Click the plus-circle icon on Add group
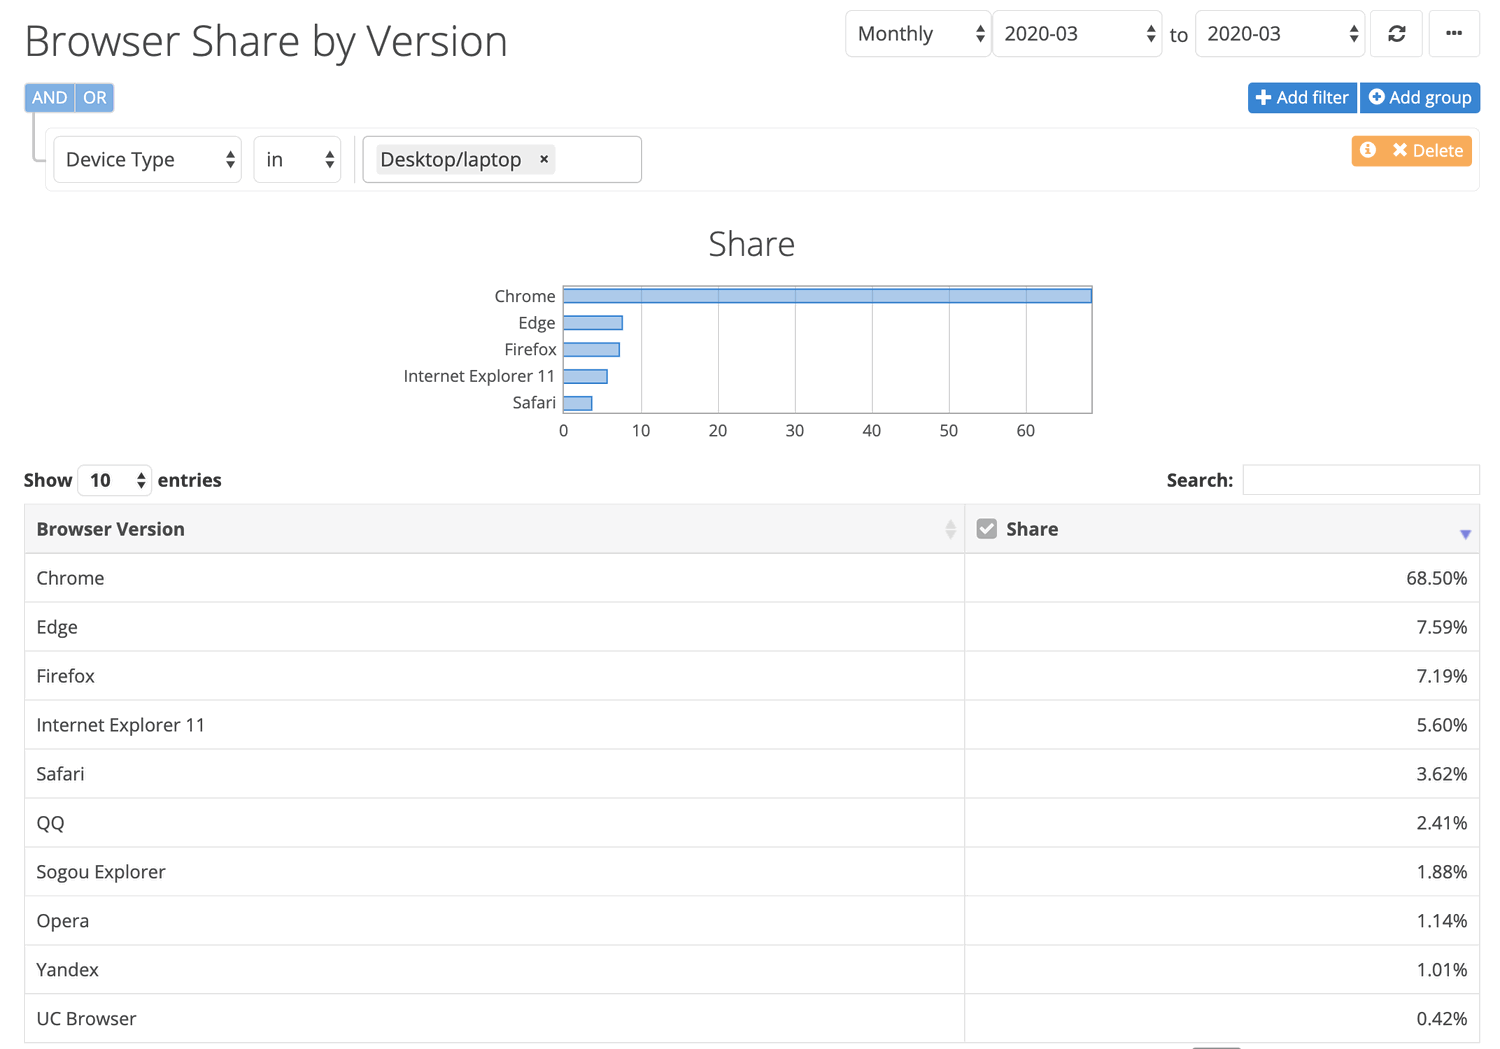This screenshot has height=1049, width=1500. click(x=1378, y=97)
